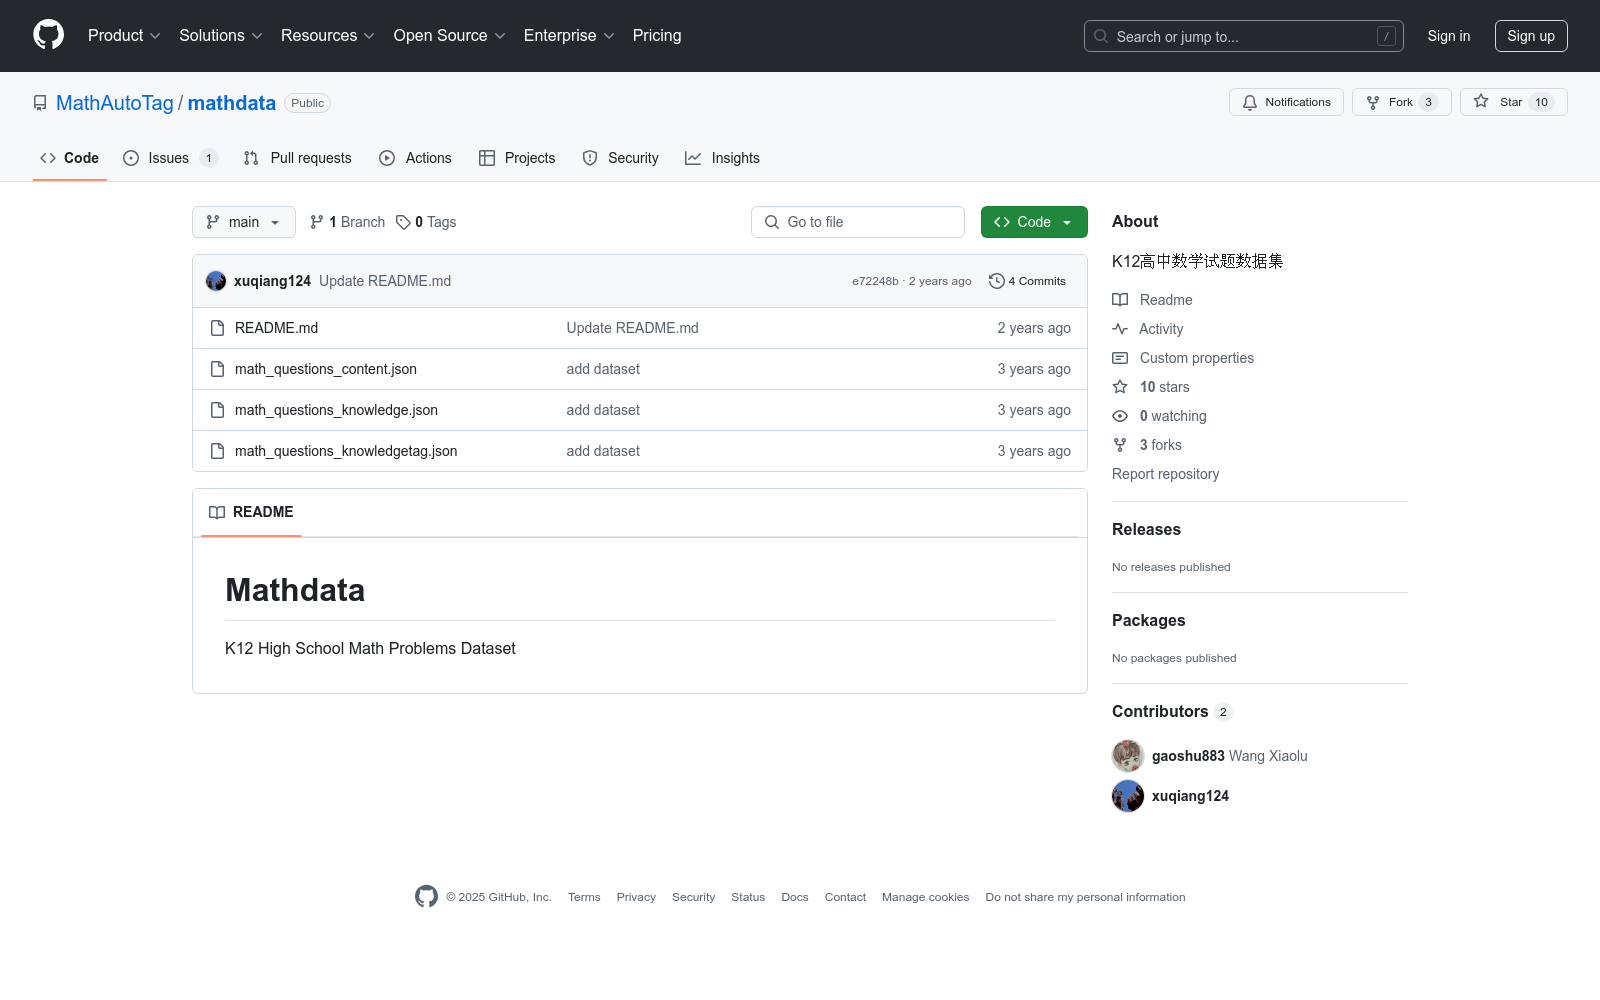Click the pulse icon next to Activity
Screen dimensions: 1600x1000
point(1120,329)
